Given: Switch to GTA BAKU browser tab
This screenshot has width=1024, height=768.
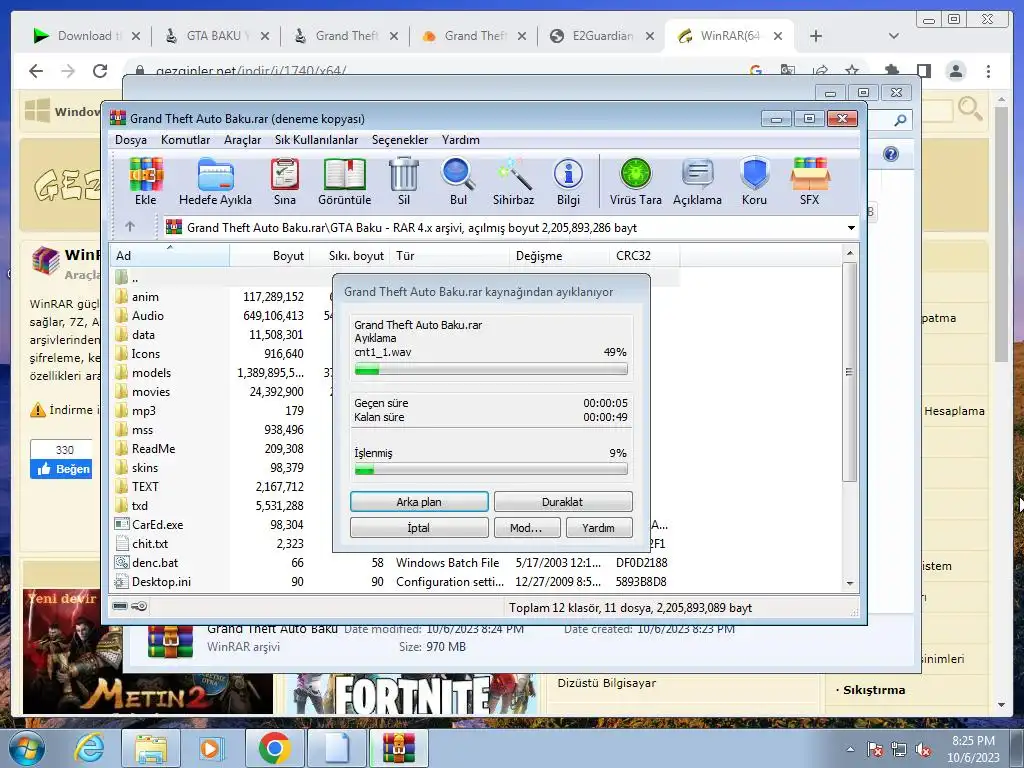Looking at the screenshot, I should [x=216, y=36].
